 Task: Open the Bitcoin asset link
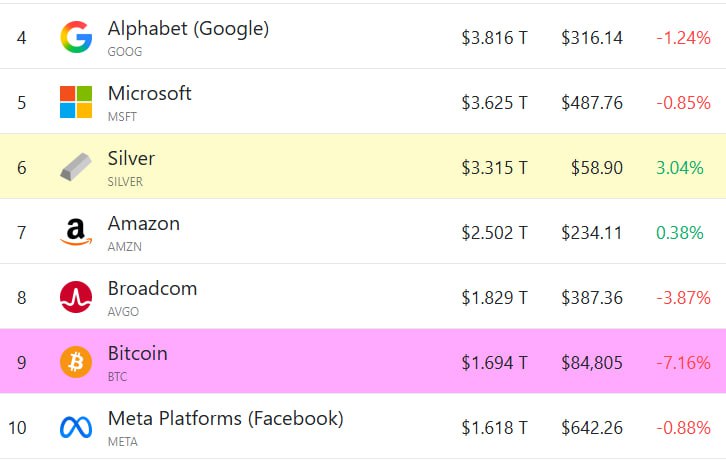pyautogui.click(x=137, y=354)
